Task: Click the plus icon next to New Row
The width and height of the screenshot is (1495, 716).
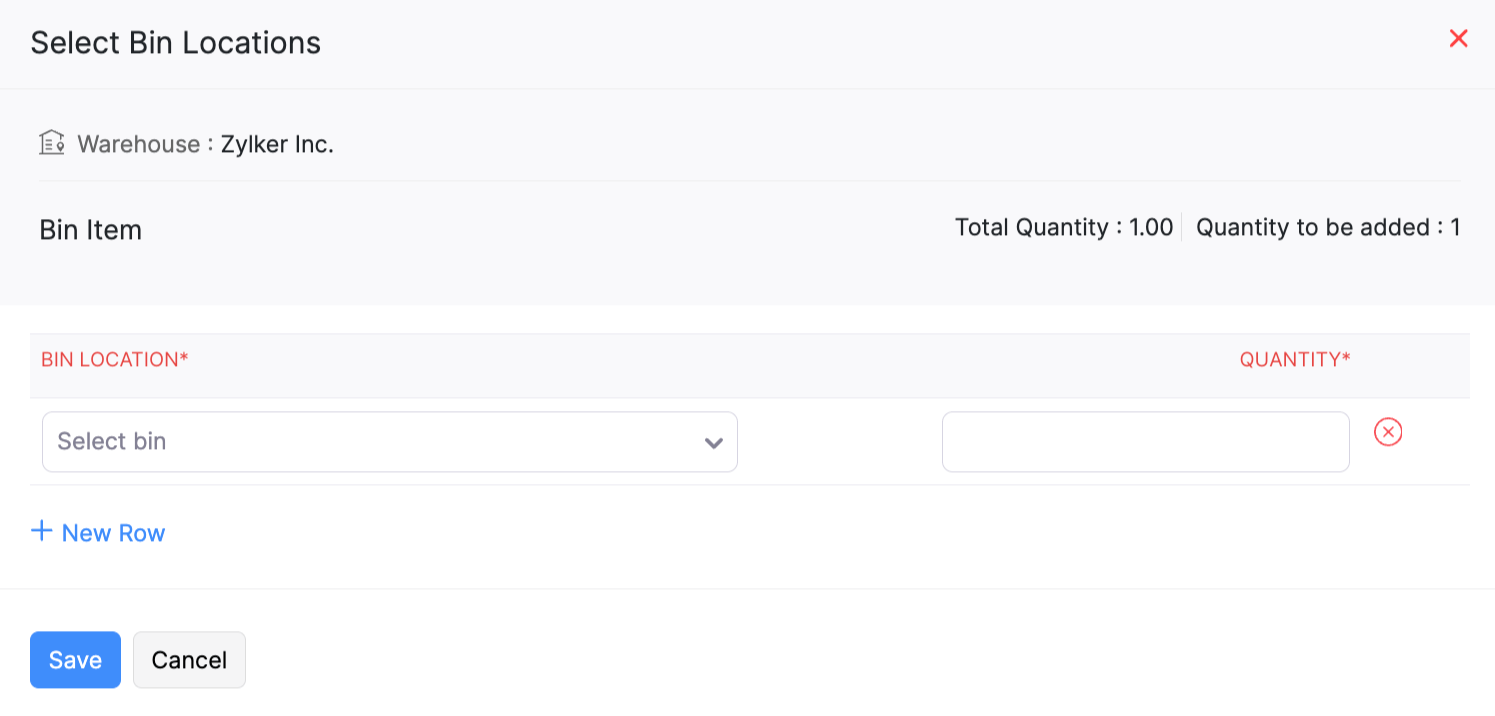Action: pos(41,531)
